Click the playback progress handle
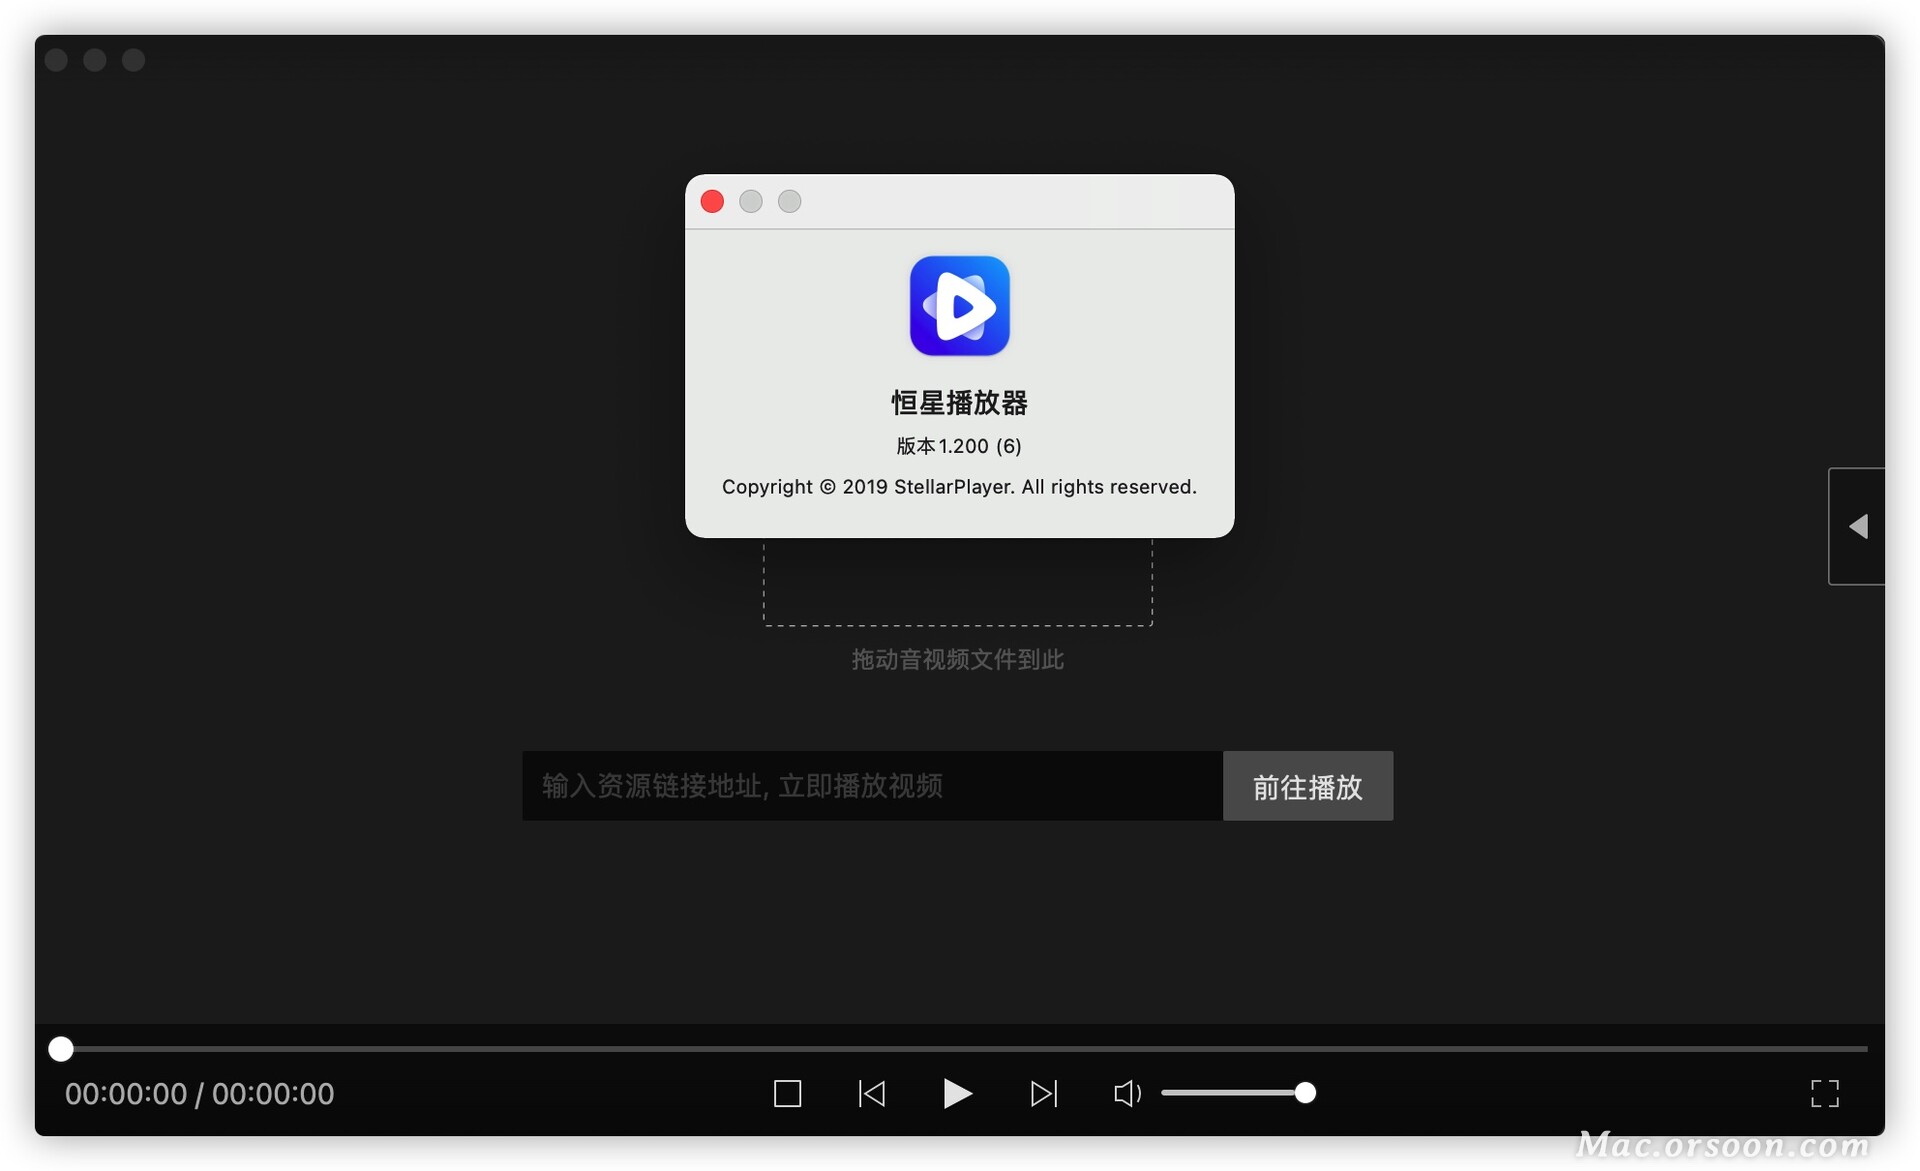Screen dimensions: 1920x1171 [x=61, y=1048]
